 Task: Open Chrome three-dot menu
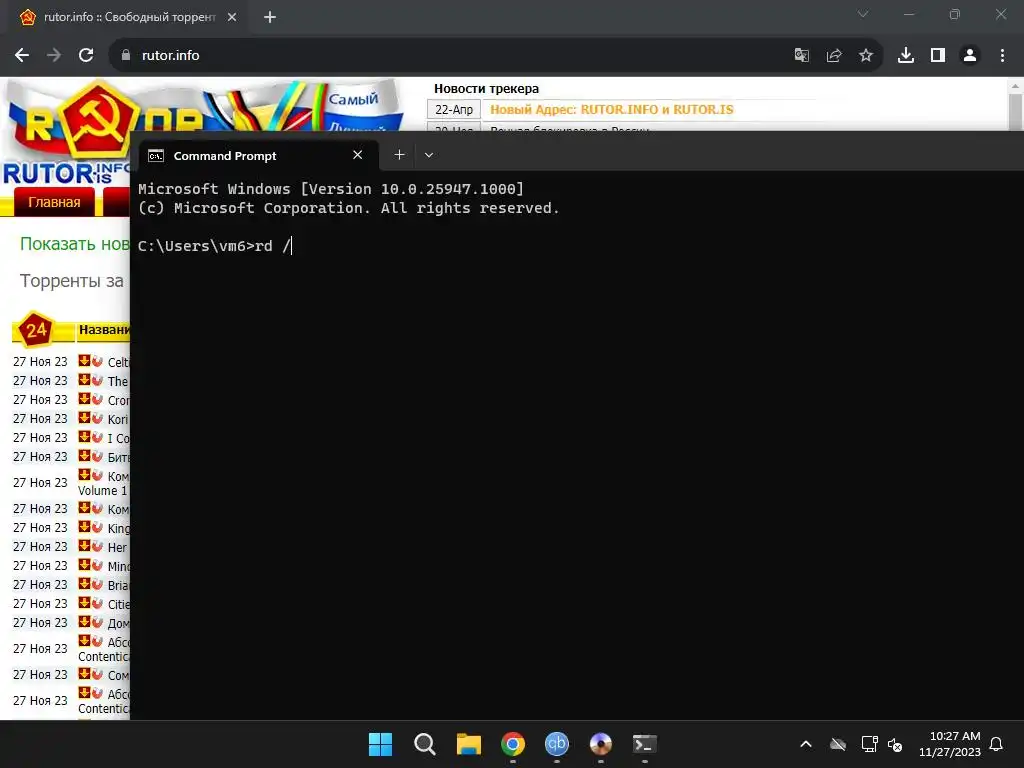tap(1002, 56)
